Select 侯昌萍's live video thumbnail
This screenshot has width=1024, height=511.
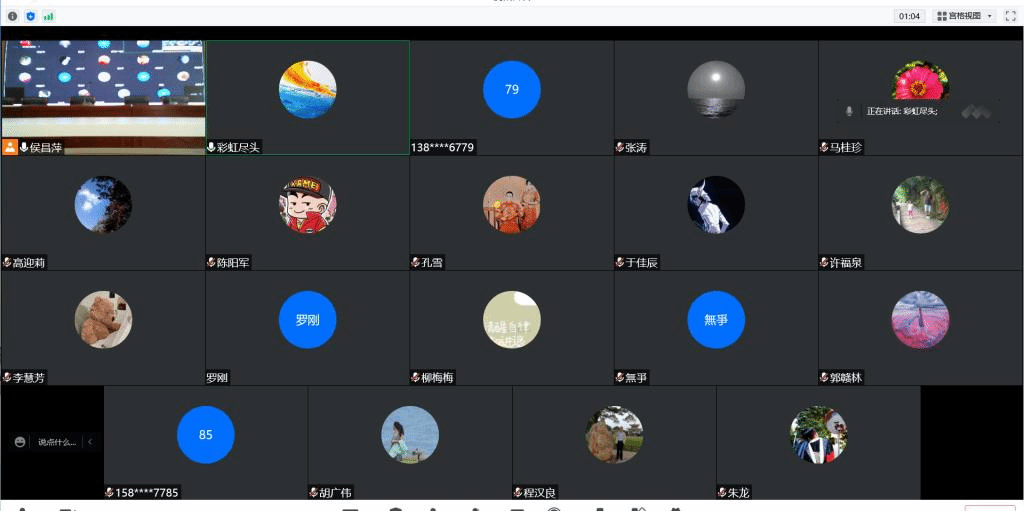[x=103, y=89]
